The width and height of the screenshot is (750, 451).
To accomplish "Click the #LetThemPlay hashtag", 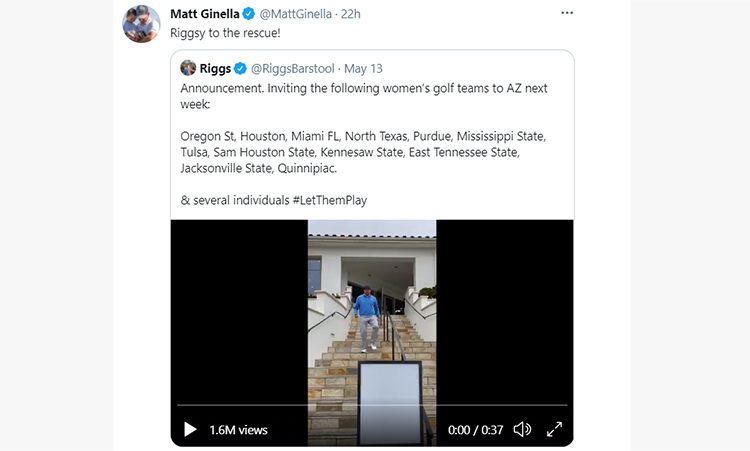I will tap(330, 200).
